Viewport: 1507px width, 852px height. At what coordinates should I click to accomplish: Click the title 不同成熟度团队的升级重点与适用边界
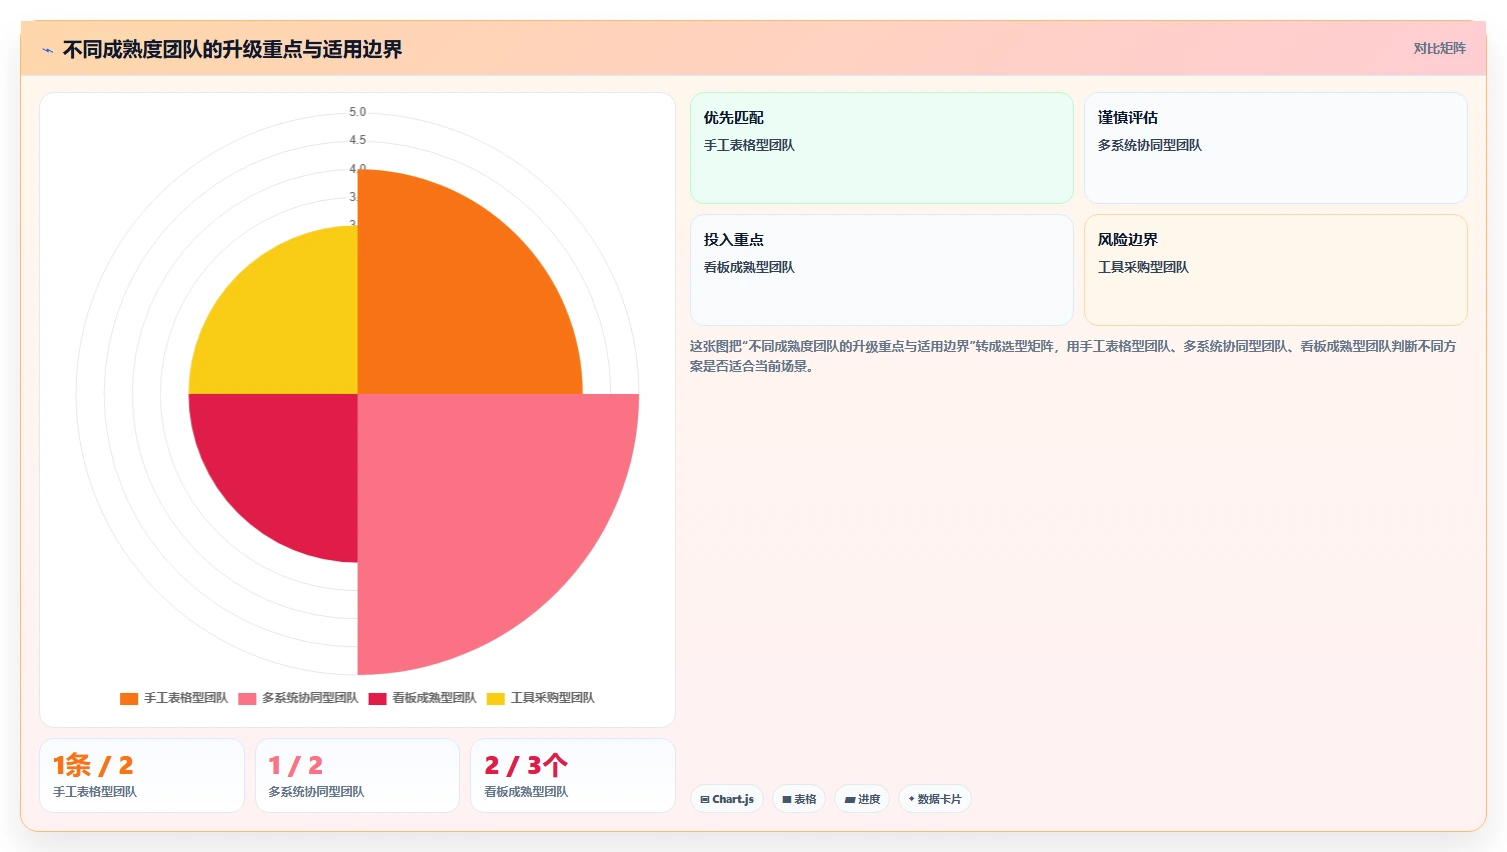click(232, 50)
